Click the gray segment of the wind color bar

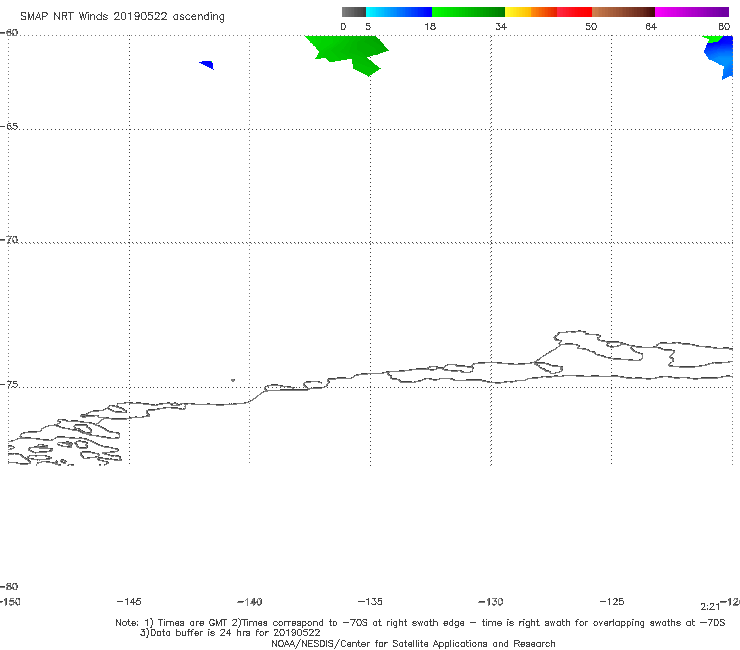353,12
